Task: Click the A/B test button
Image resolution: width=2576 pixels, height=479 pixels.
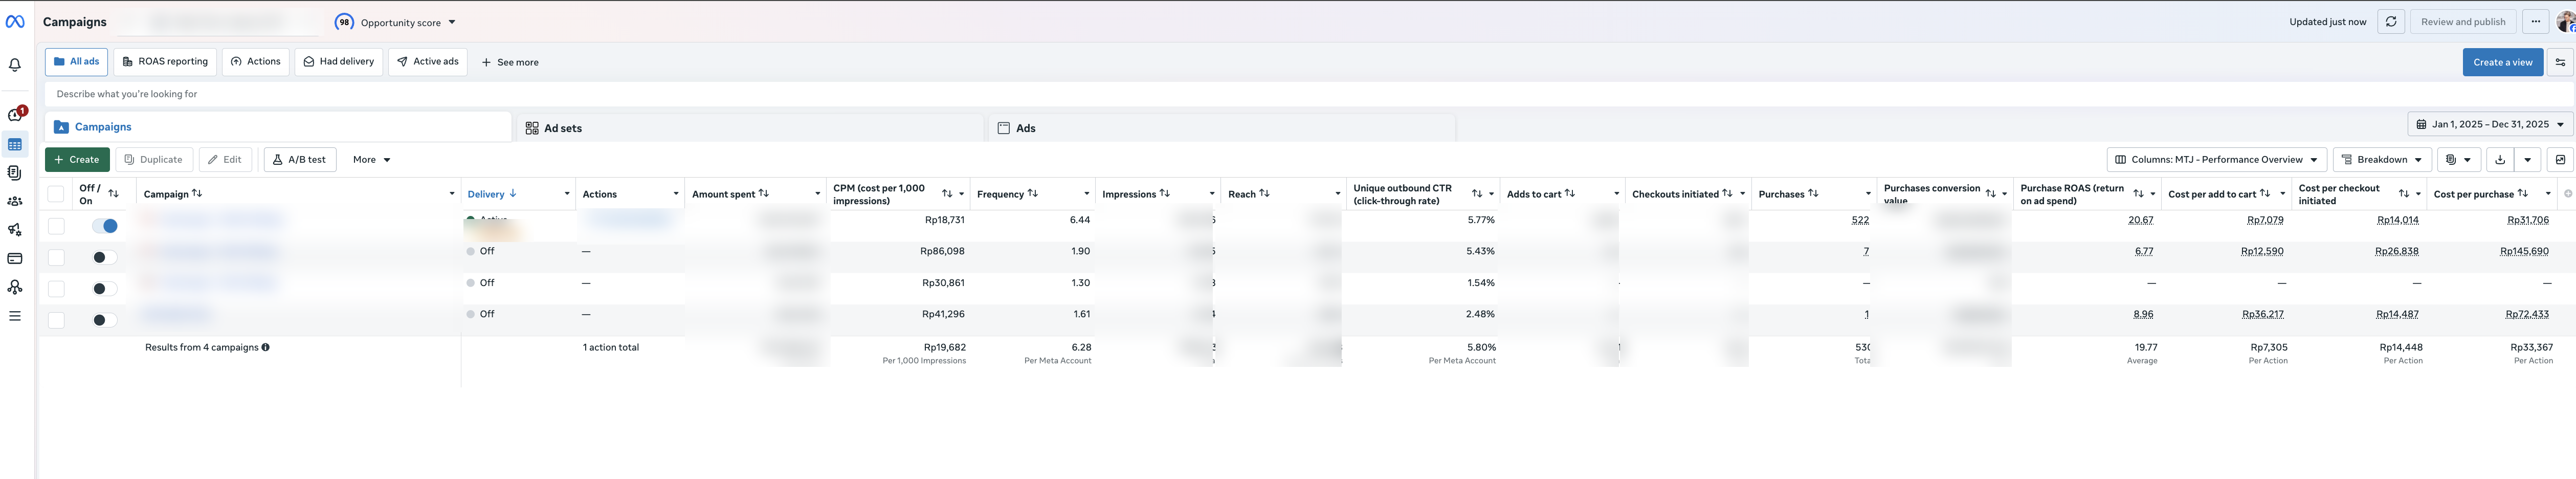Action: [300, 160]
